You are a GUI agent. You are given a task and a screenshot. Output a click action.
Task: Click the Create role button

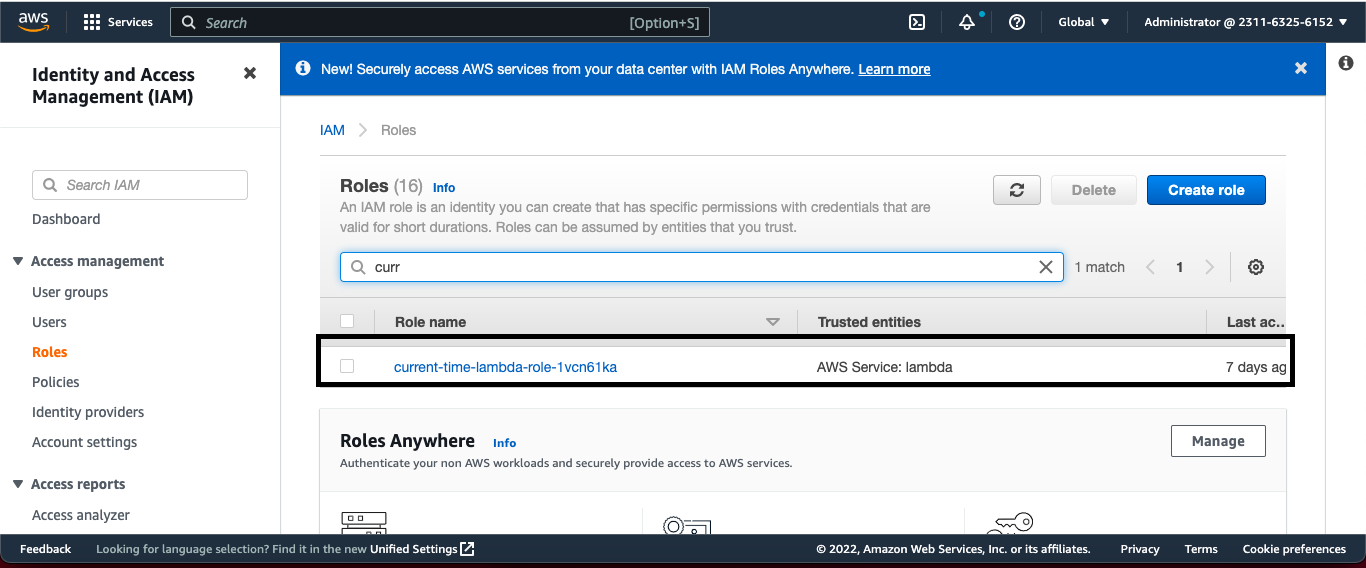tap(1206, 190)
